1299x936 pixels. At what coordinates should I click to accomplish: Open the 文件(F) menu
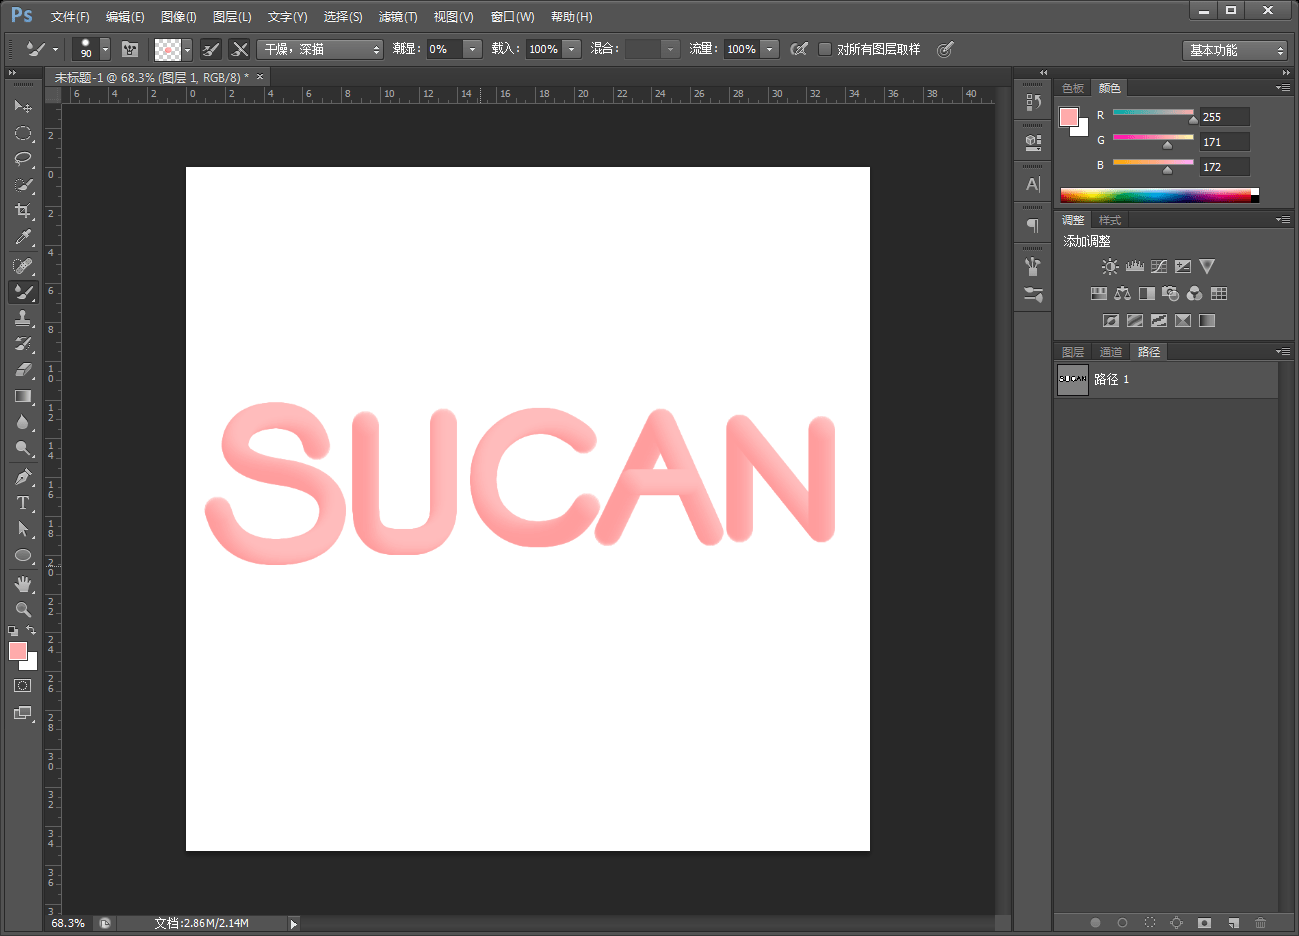point(70,17)
